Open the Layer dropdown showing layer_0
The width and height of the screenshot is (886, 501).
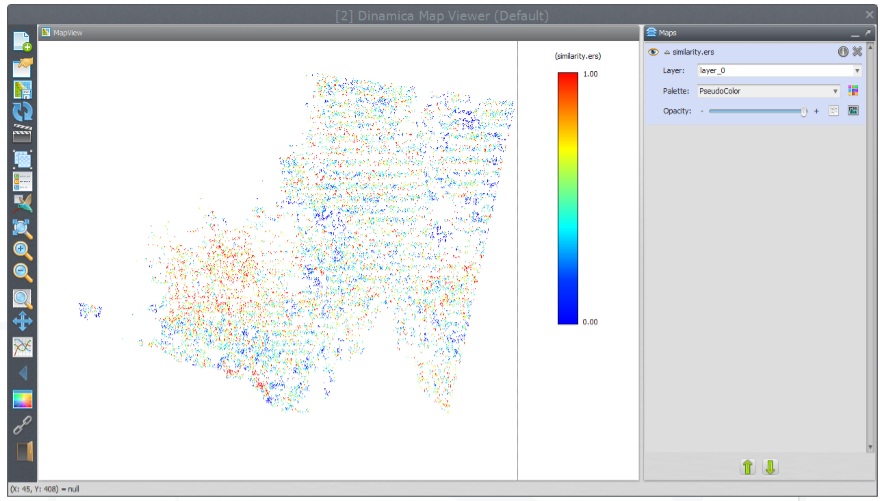(779, 71)
